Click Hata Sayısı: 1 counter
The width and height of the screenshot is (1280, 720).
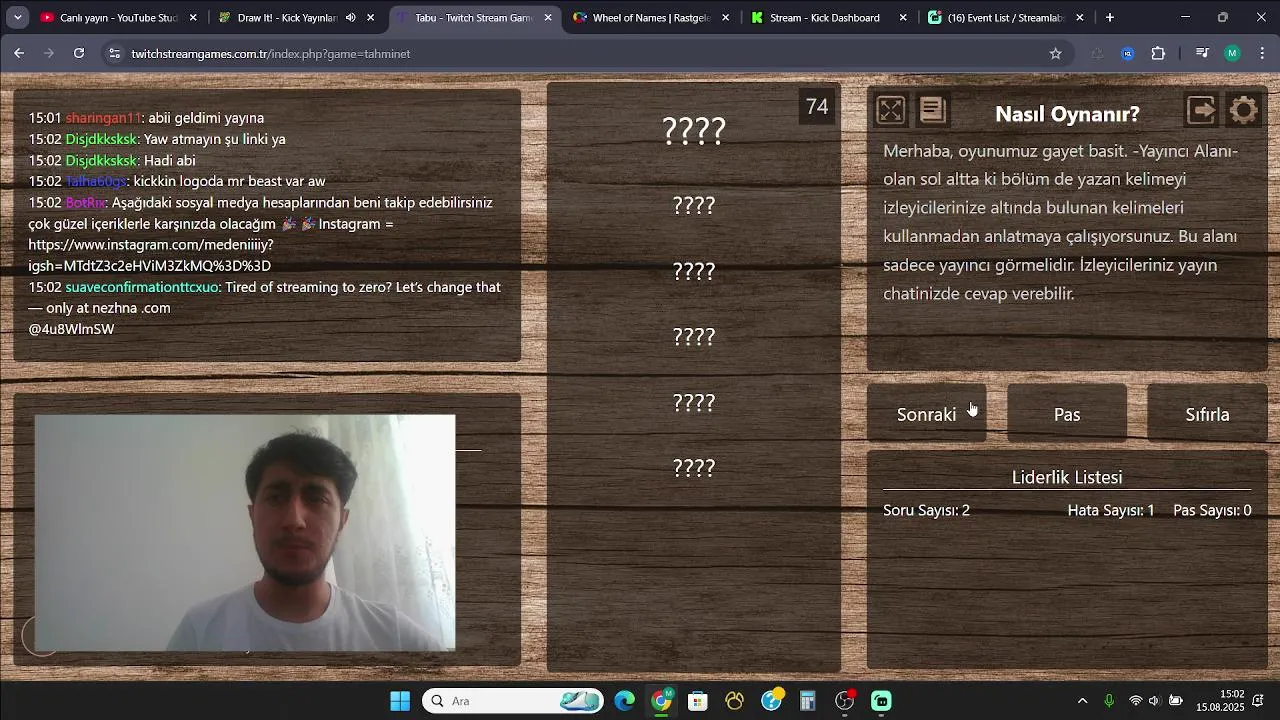(x=1110, y=510)
